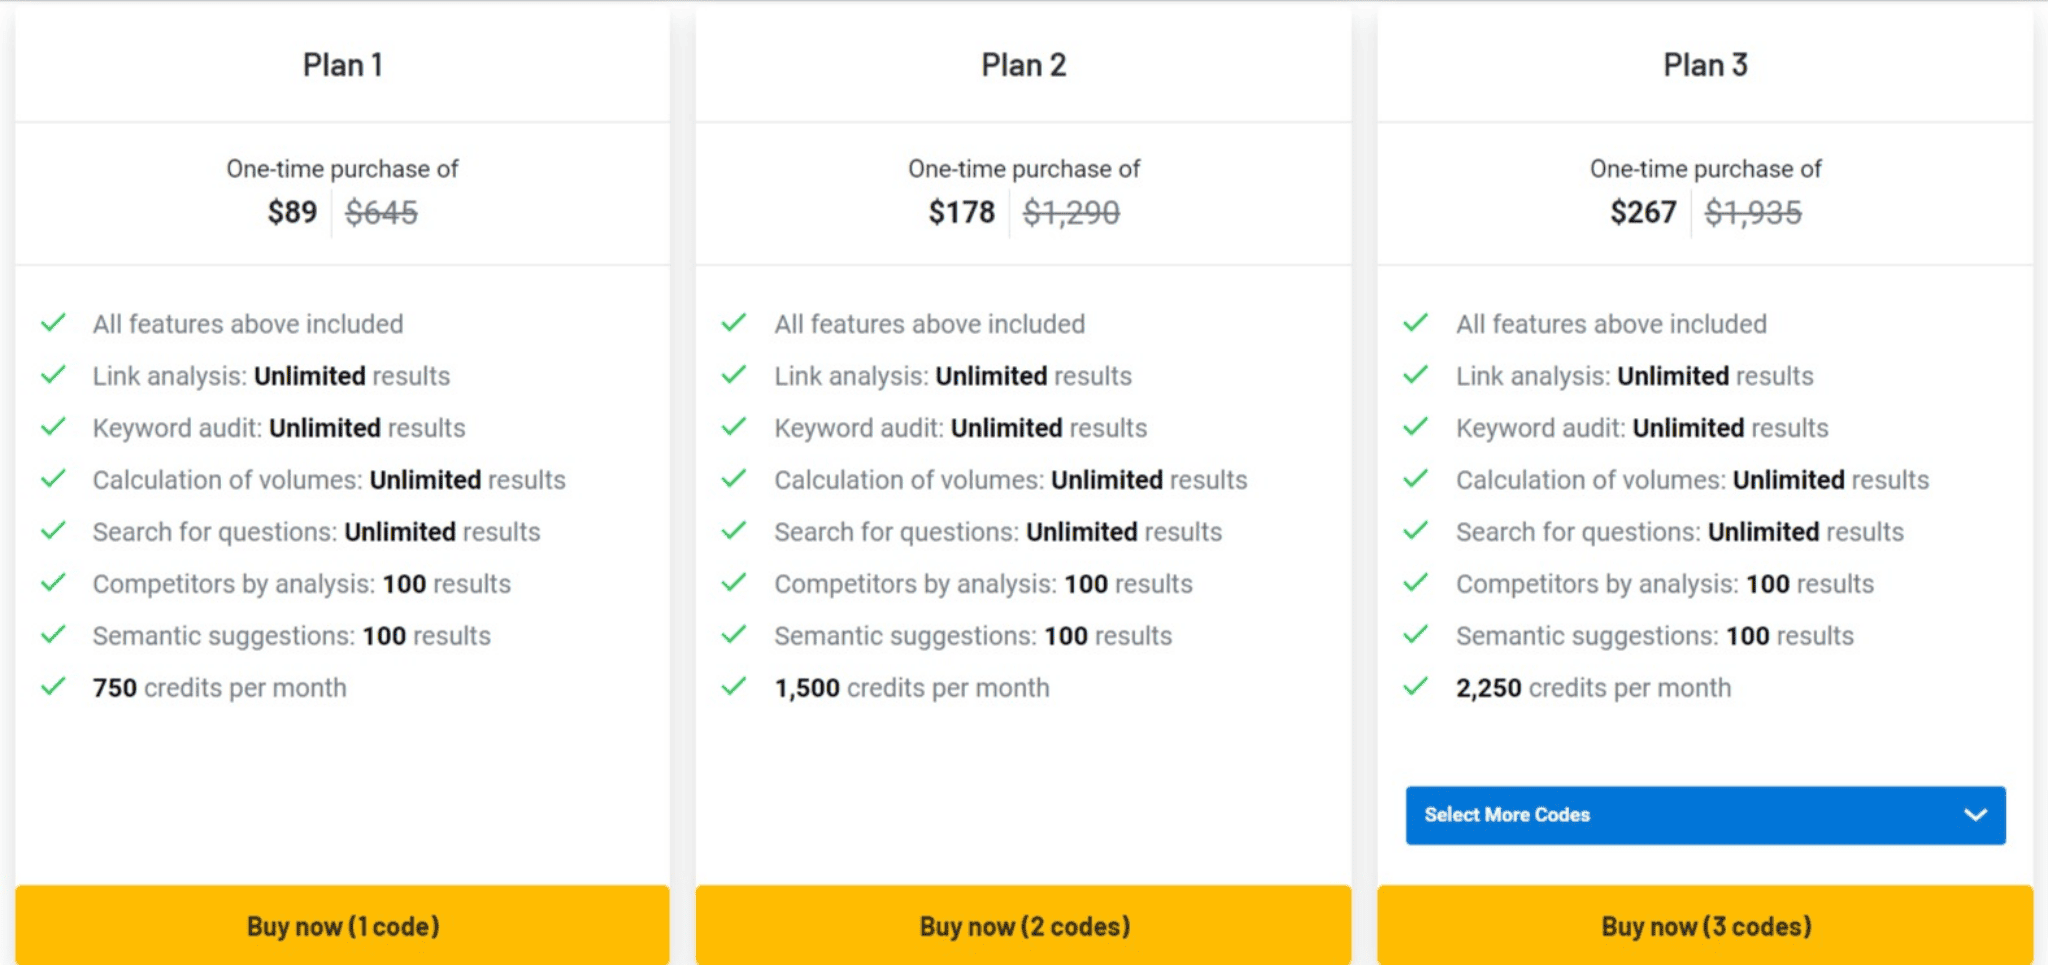Screen dimensions: 2048x965
Task: Open the Select More Codes dropdown
Action: tap(1705, 815)
